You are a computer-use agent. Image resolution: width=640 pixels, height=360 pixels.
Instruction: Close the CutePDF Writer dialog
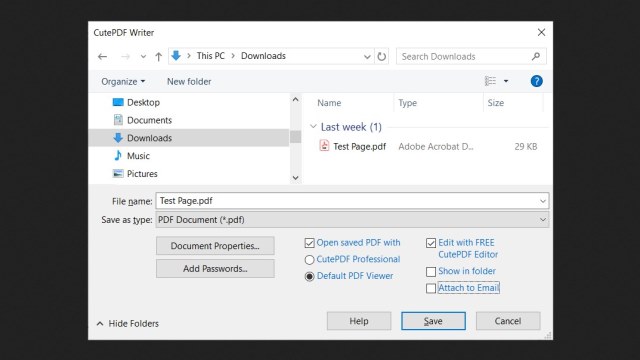click(541, 32)
